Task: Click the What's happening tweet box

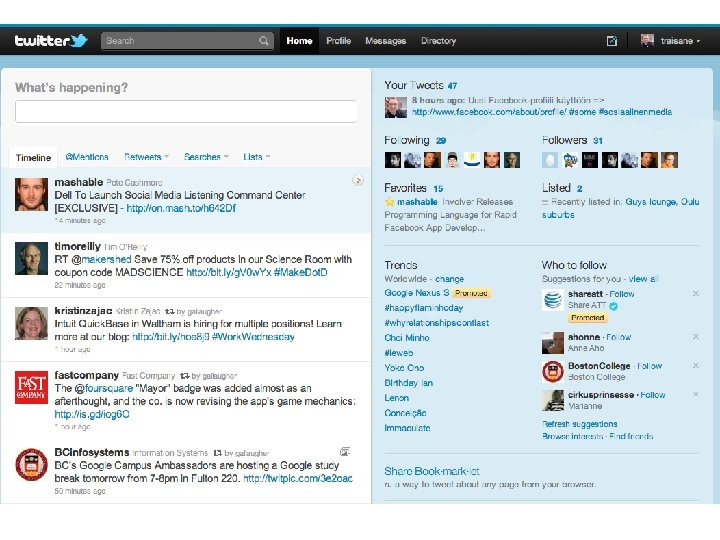Action: 186,112
